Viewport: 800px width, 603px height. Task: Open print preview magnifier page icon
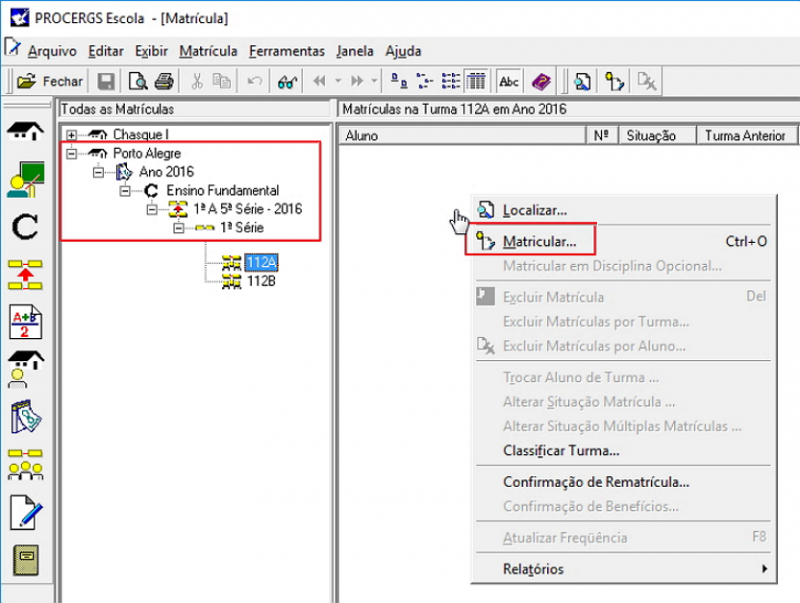click(x=138, y=81)
